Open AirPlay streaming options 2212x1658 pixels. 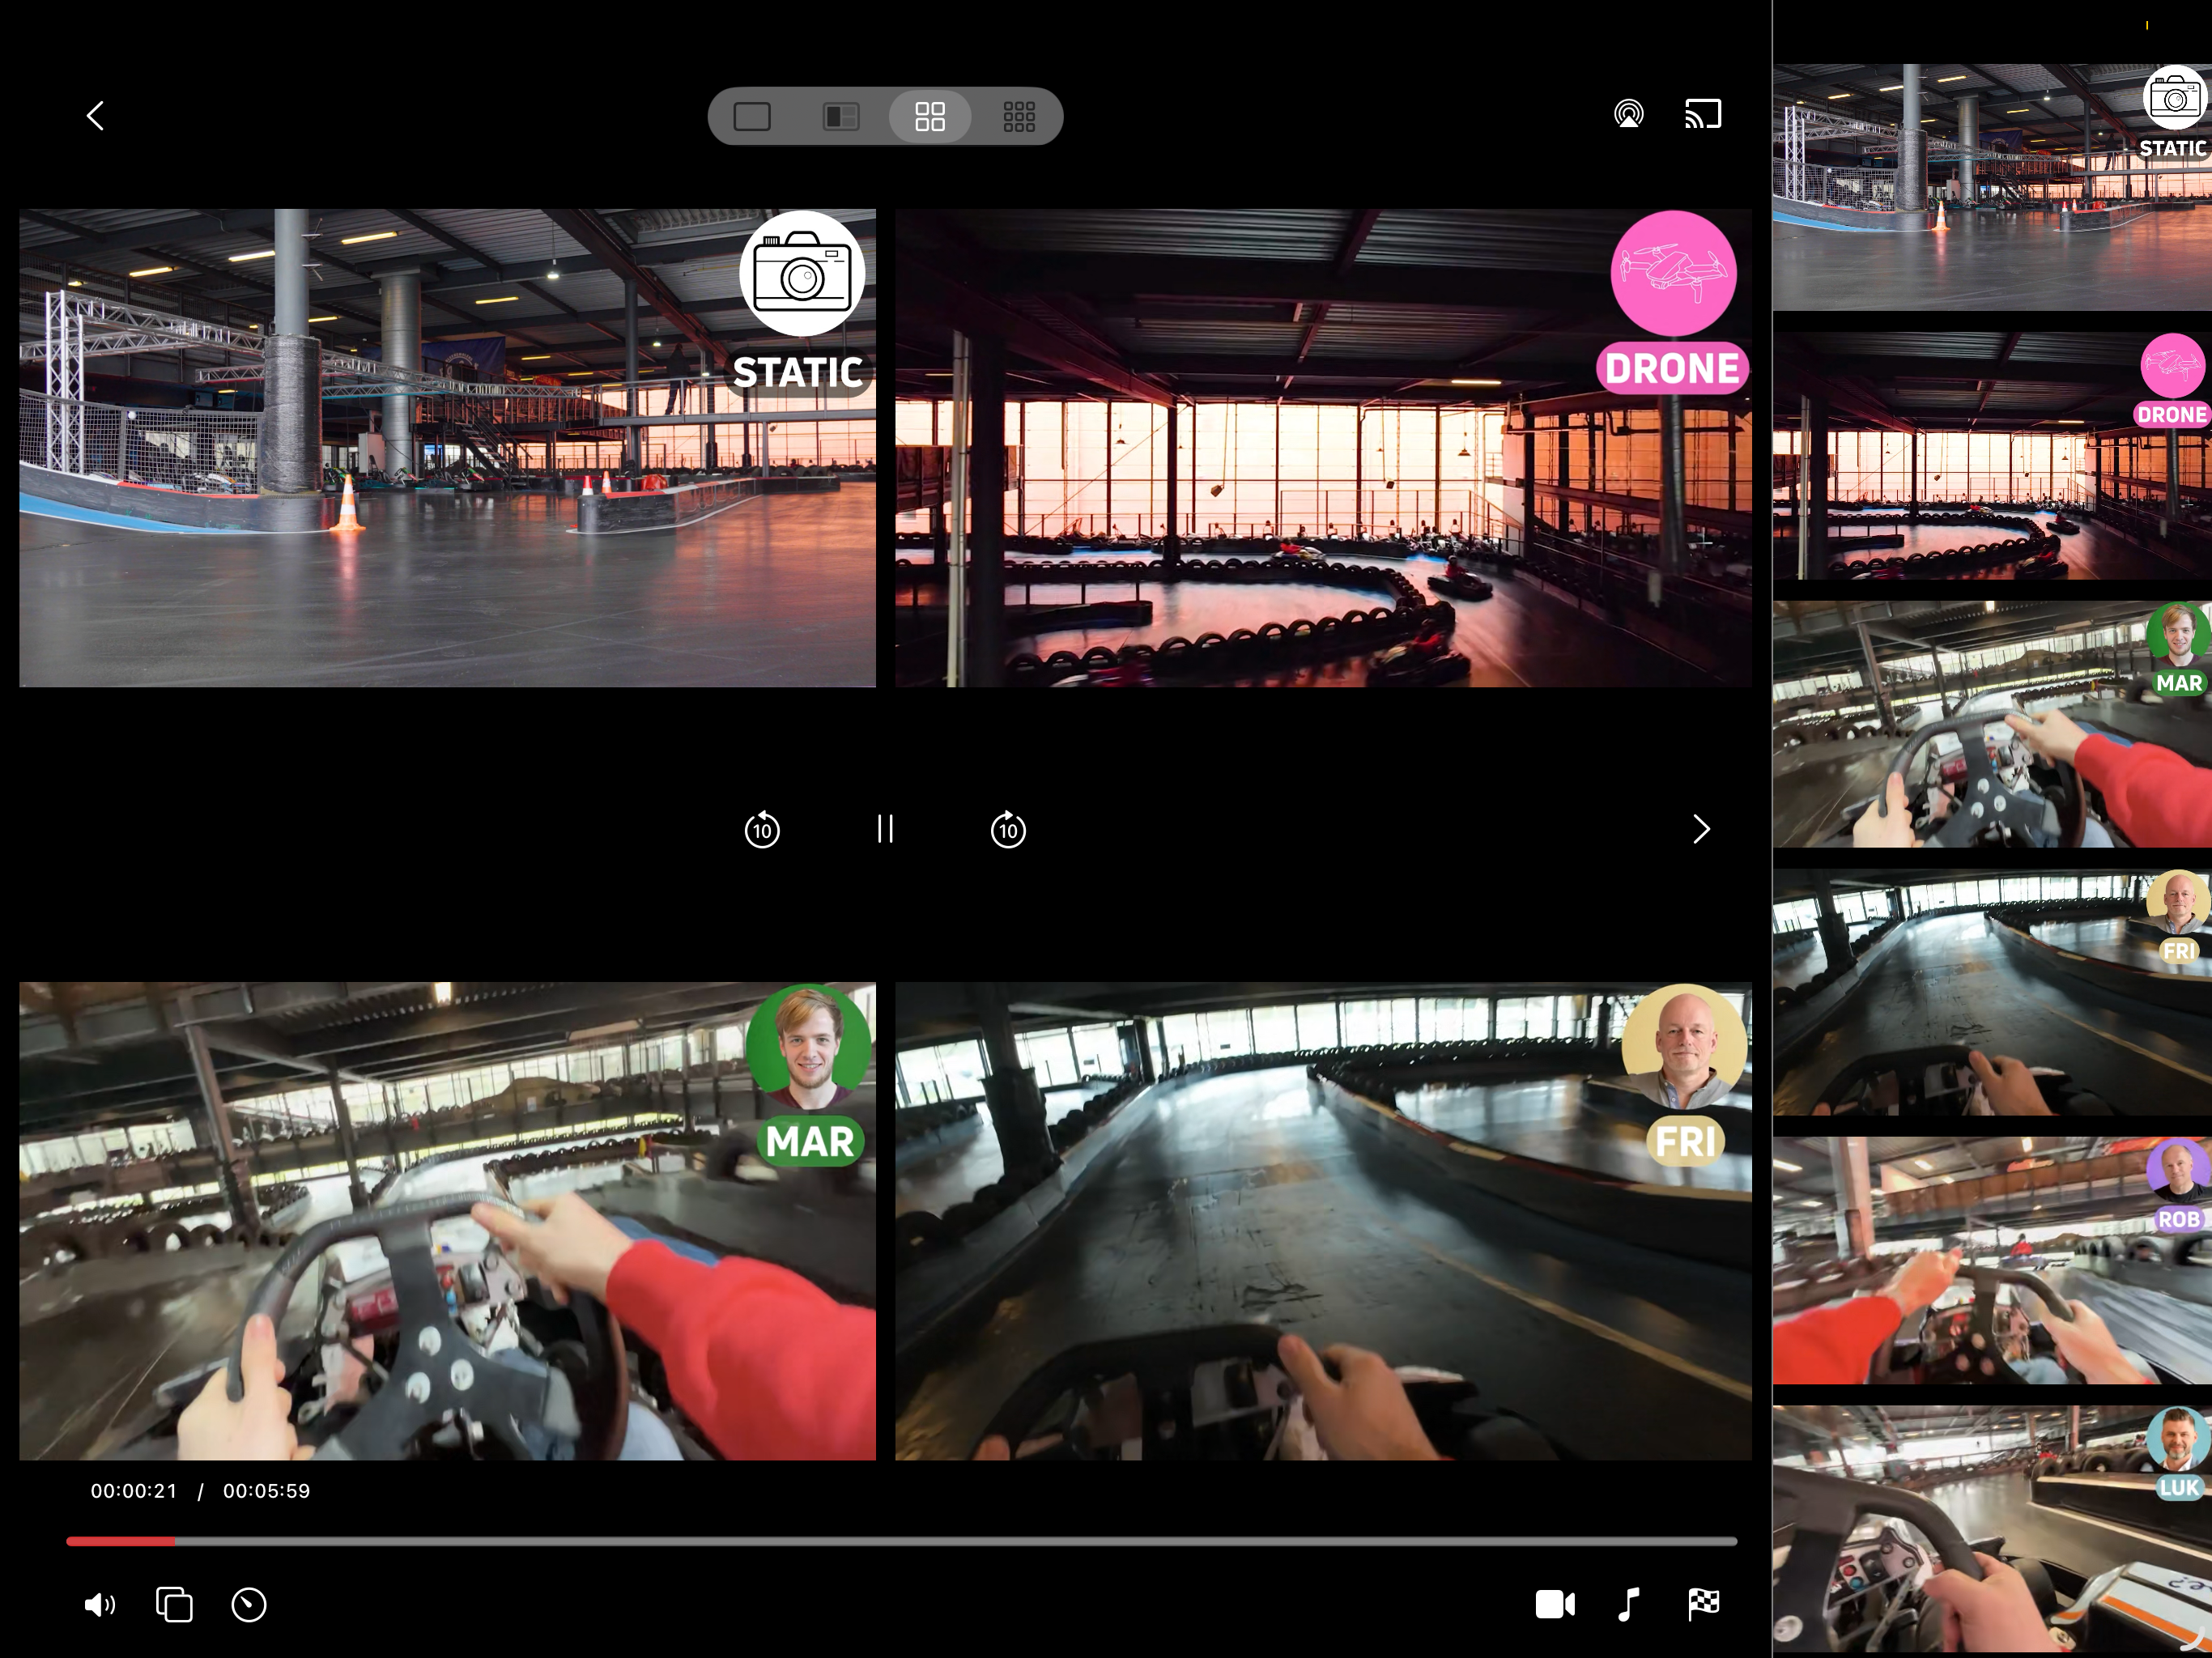click(1629, 114)
